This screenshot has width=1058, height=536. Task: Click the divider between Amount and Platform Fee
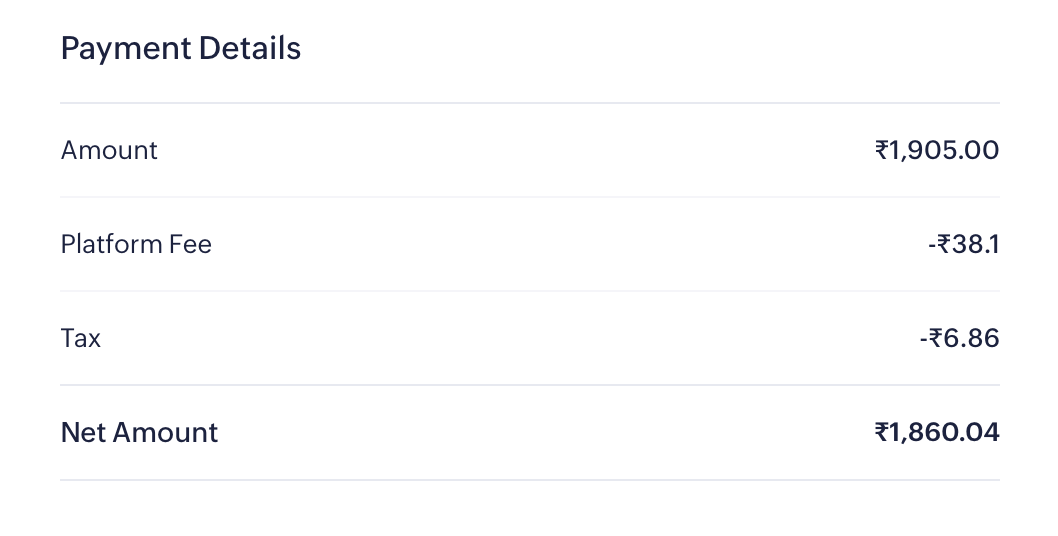(529, 197)
